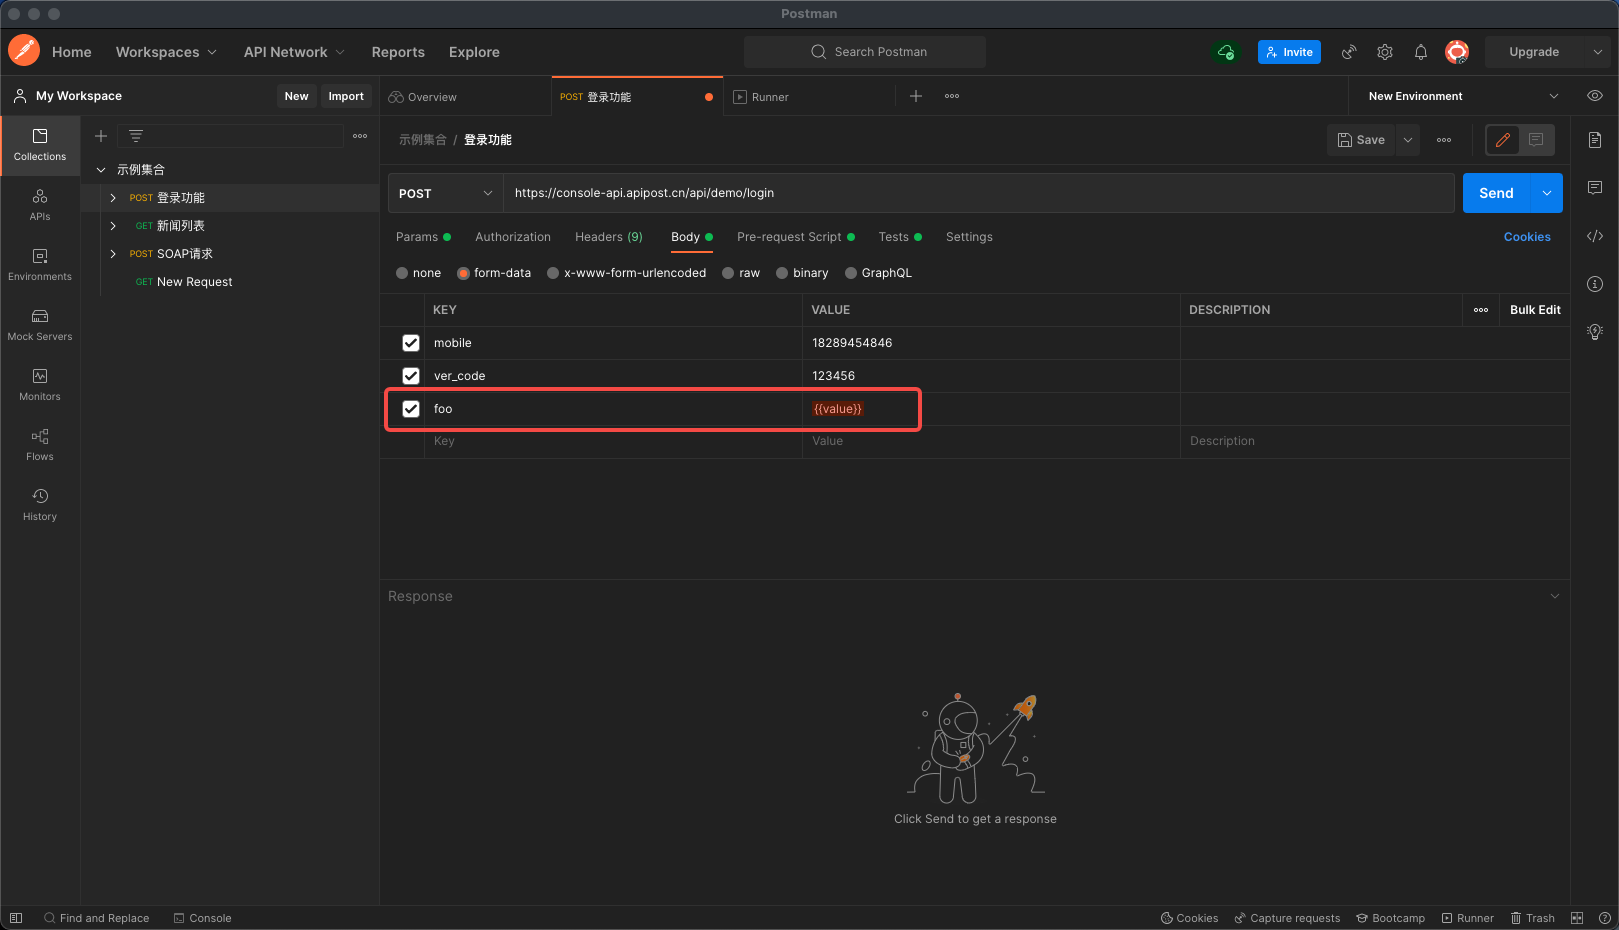Screen dimensions: 1619x930
Task: Select the none body type
Action: [x=402, y=273]
